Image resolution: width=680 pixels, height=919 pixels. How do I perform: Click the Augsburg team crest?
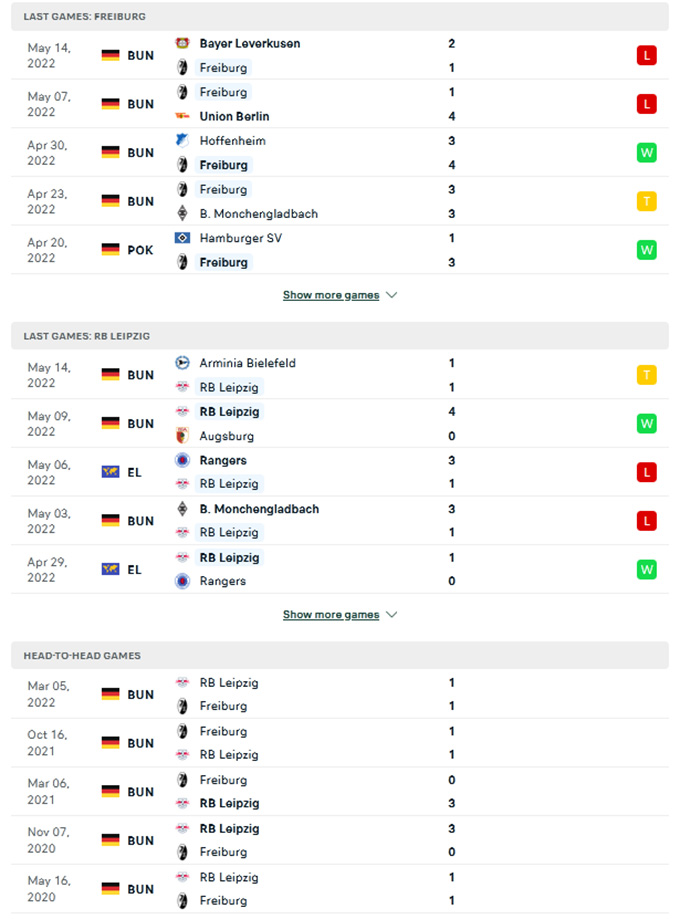pos(182,435)
